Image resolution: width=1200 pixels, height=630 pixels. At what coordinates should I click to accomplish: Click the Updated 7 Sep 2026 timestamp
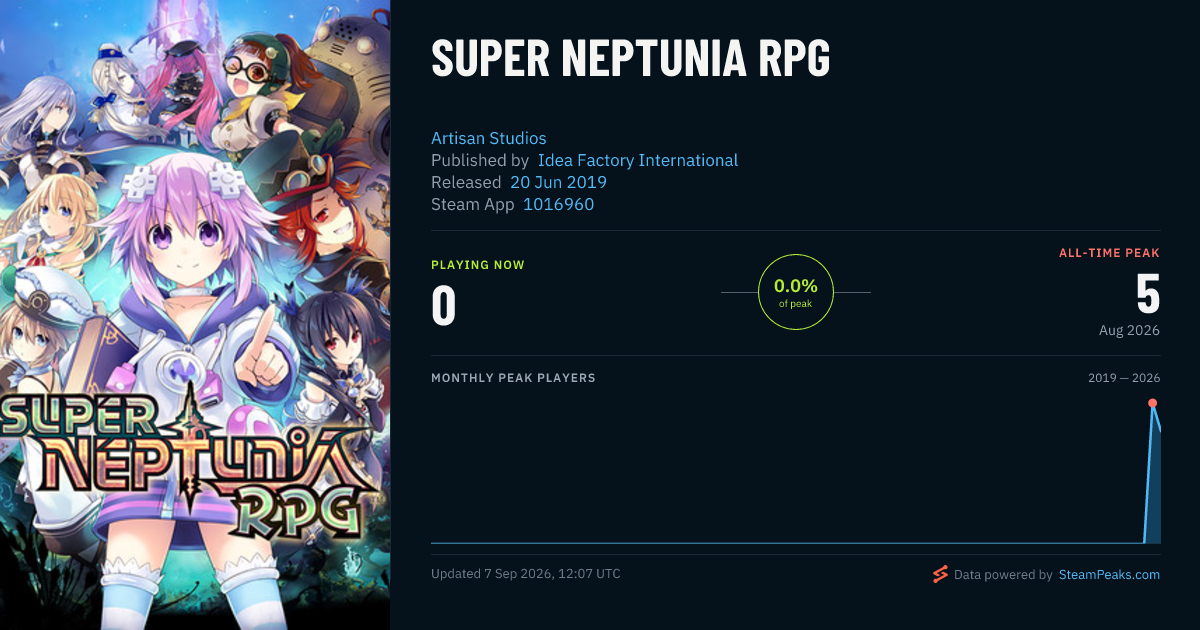[526, 574]
